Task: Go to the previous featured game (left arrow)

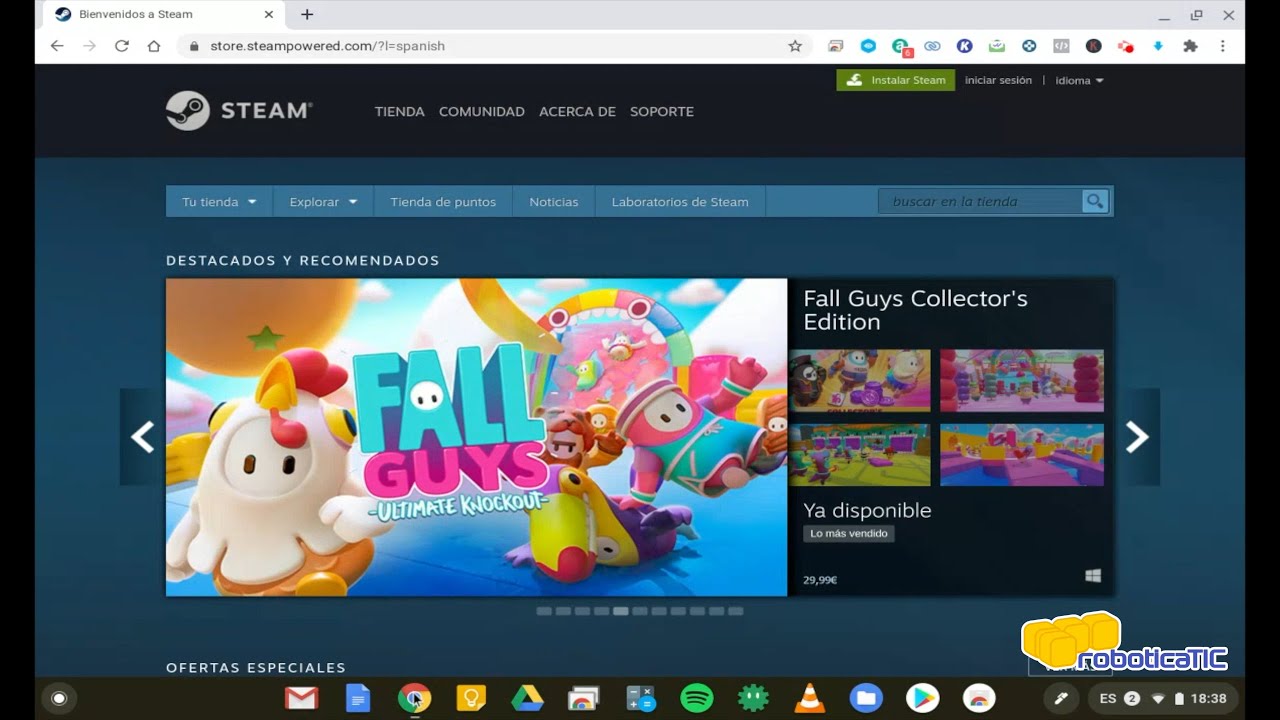Action: click(142, 437)
